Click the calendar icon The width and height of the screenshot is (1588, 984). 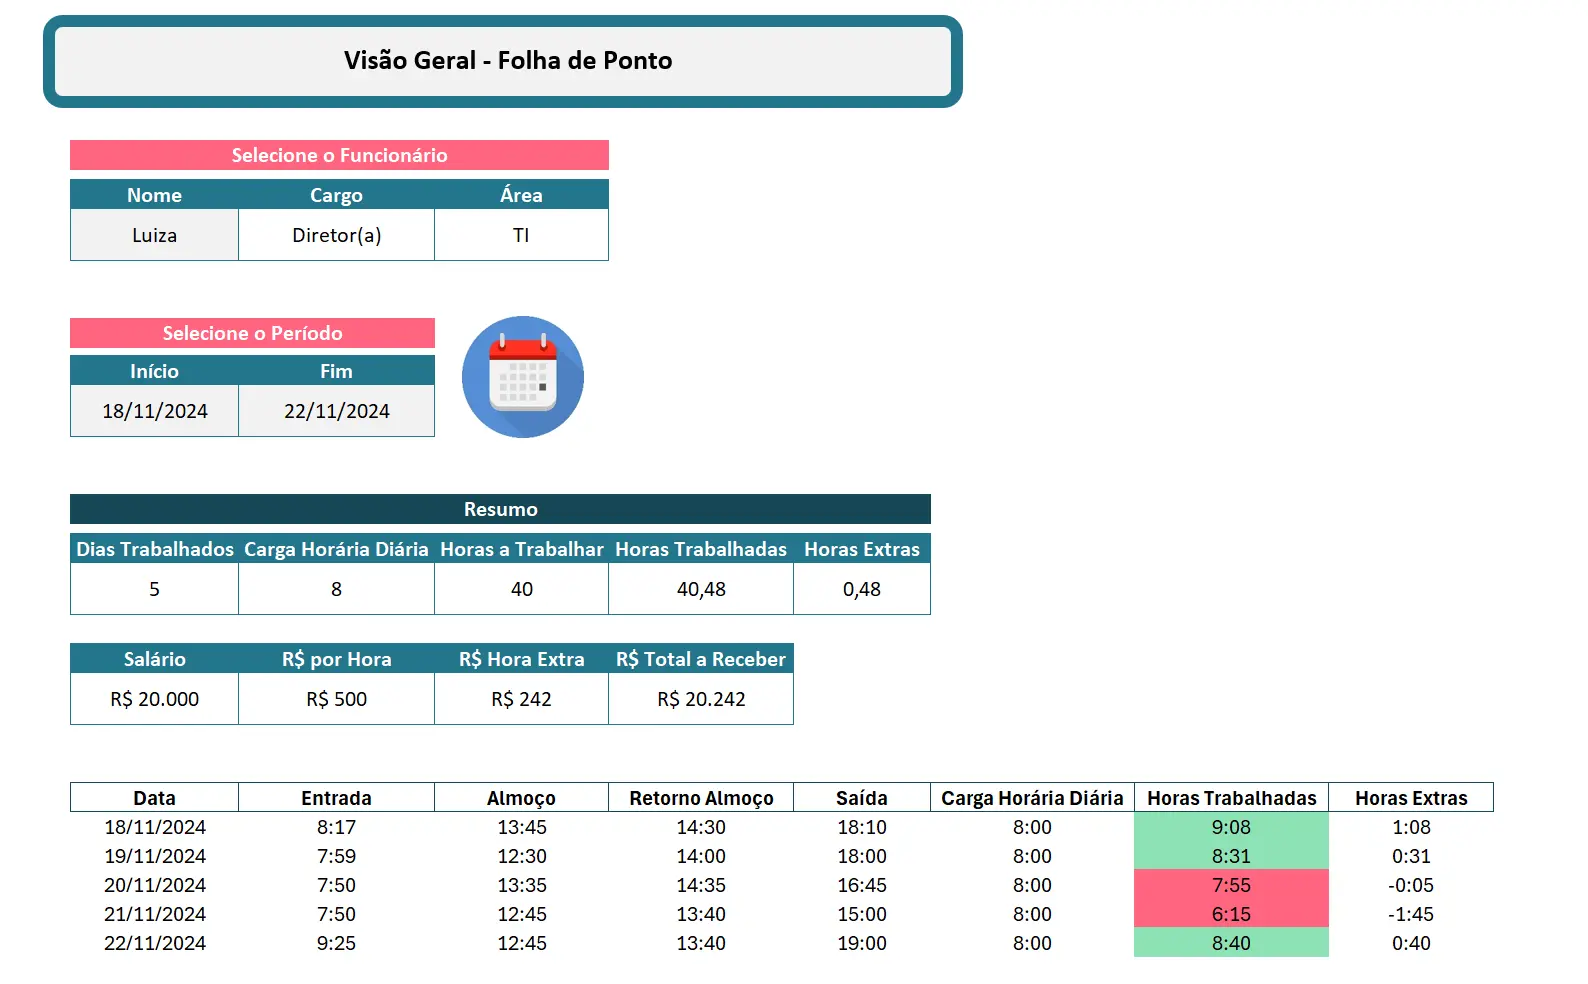click(x=522, y=377)
